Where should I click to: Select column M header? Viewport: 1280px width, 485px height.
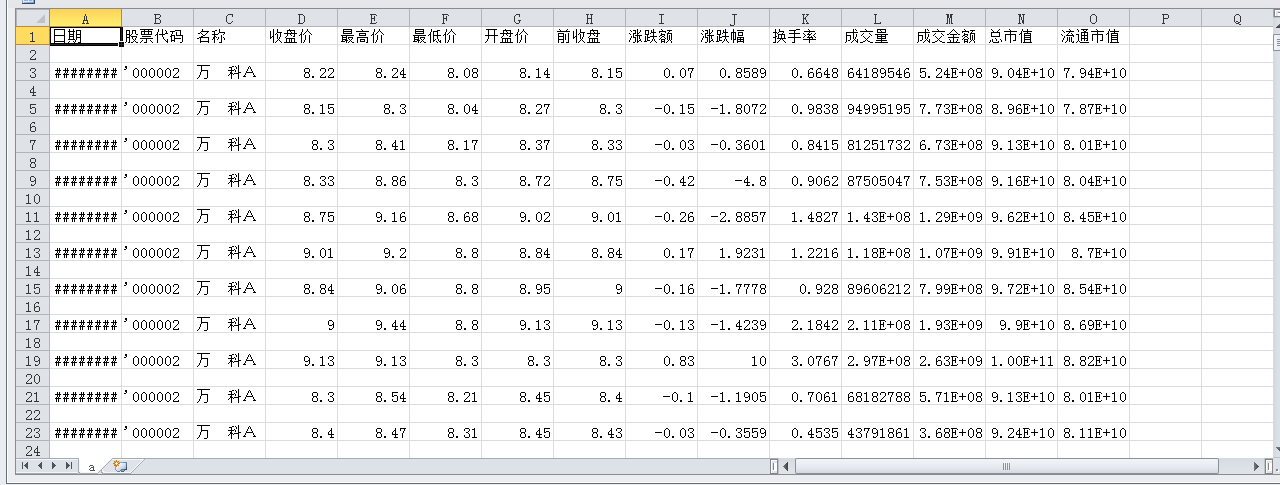[949, 19]
